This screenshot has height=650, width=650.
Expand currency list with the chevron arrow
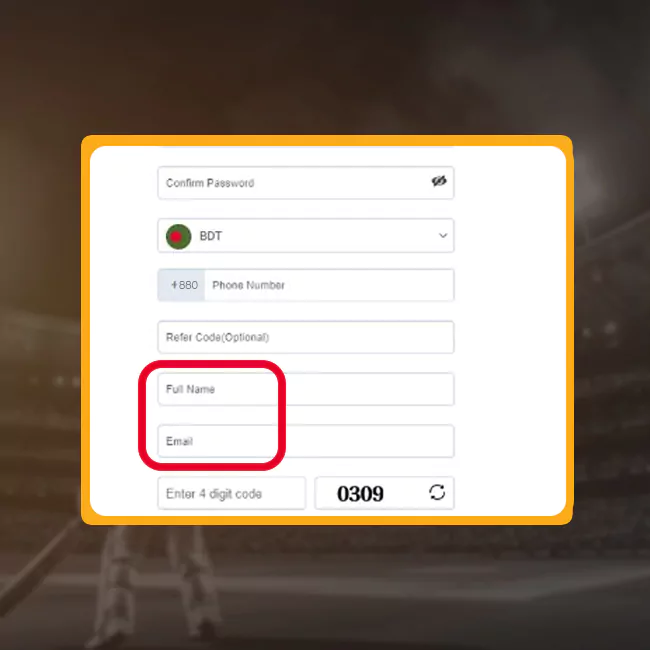click(x=443, y=235)
